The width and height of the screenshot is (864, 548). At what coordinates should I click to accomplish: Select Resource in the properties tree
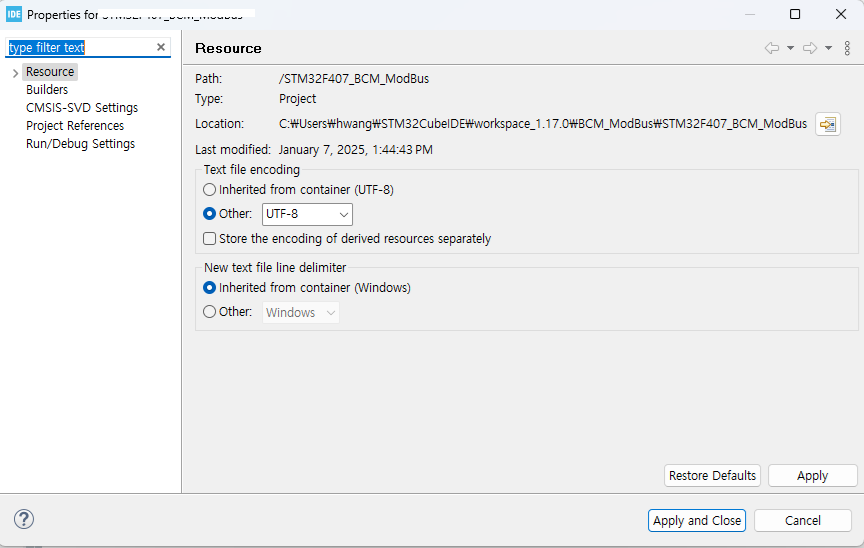(x=50, y=72)
